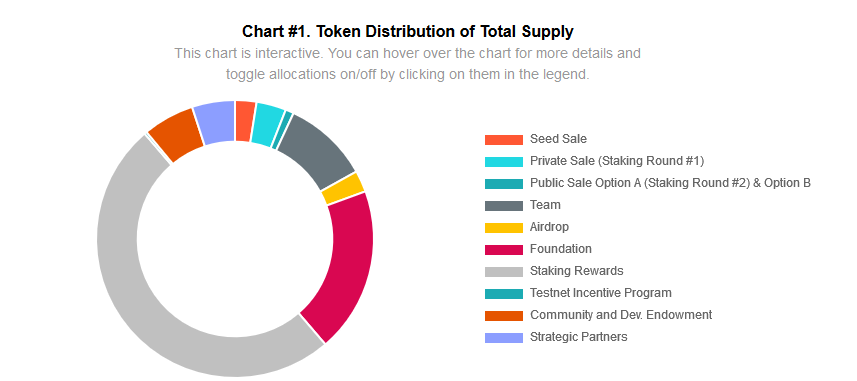Click the yellow Airdrop donut segment
The width and height of the screenshot is (857, 381).
[343, 189]
